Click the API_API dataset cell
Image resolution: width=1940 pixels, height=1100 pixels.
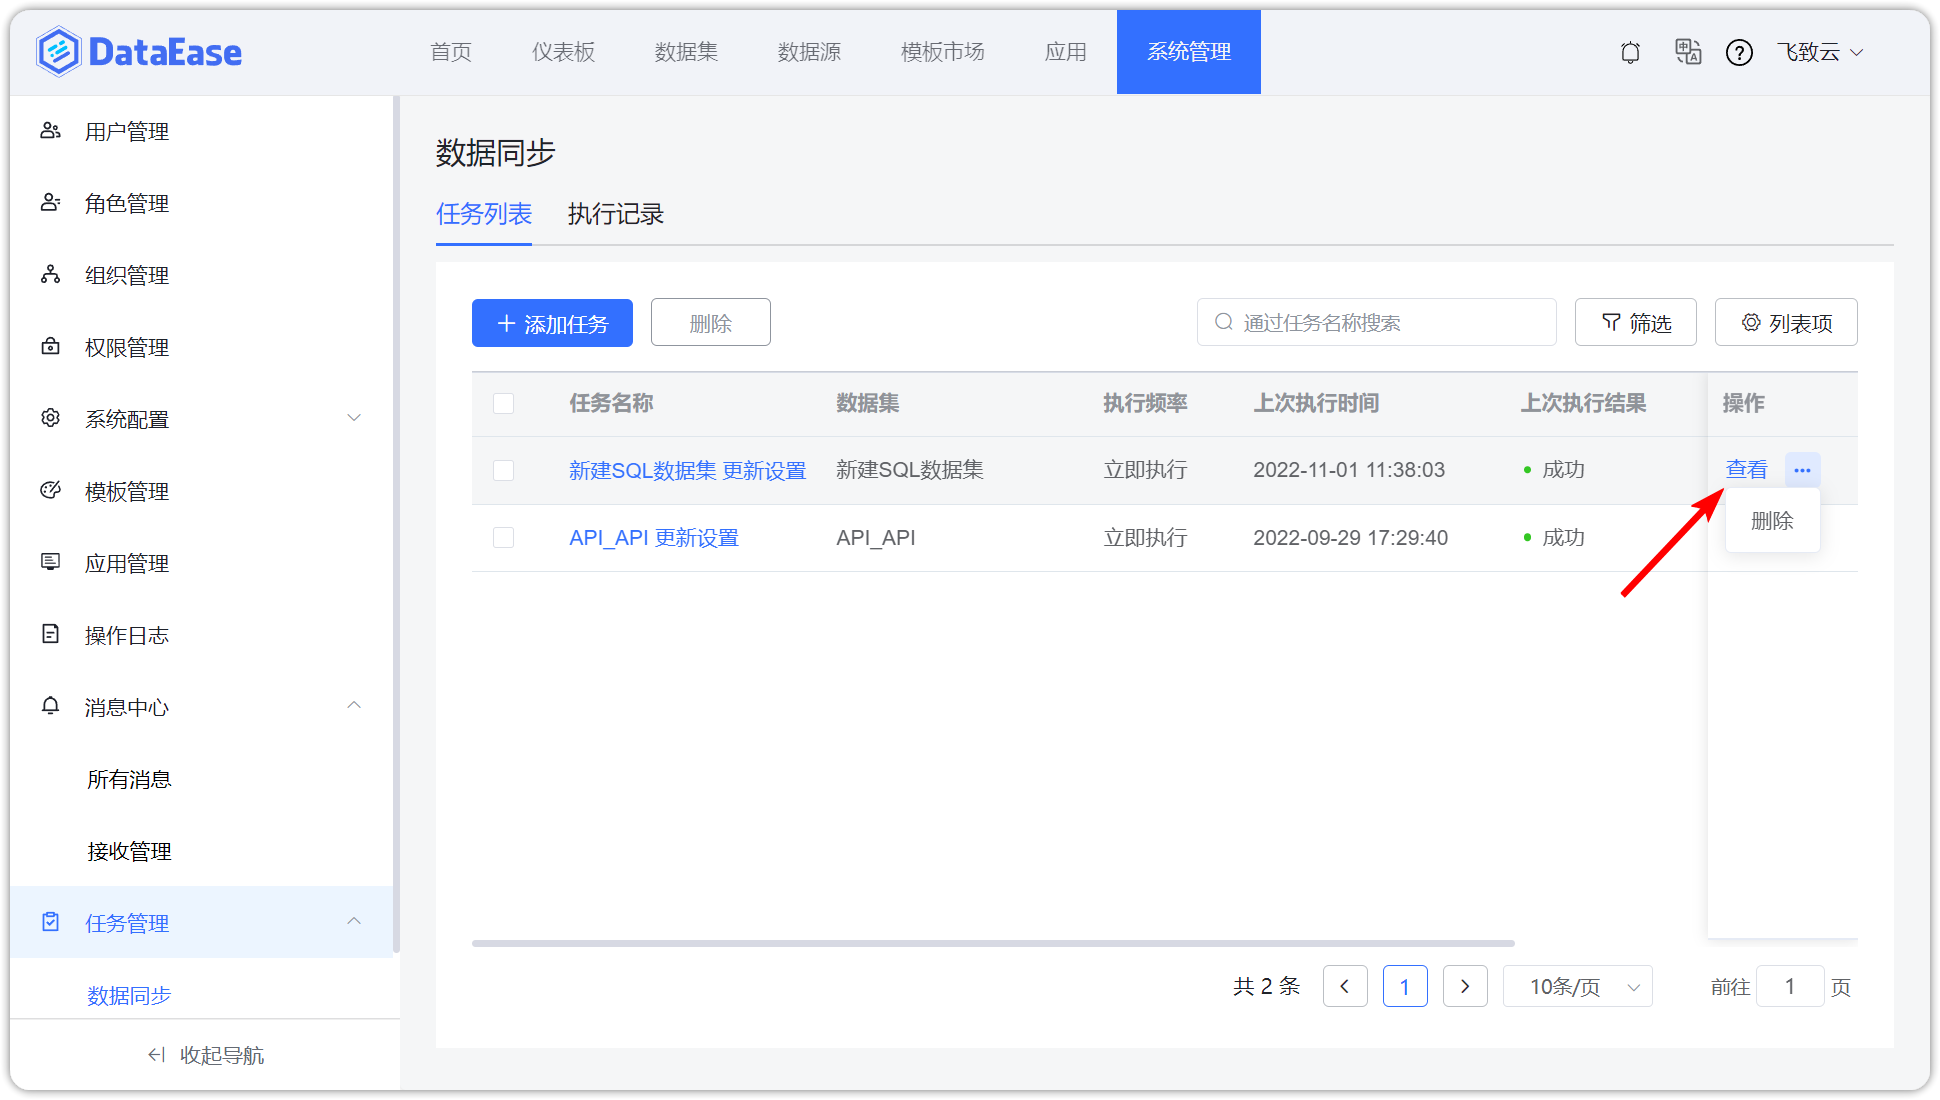pos(876,538)
